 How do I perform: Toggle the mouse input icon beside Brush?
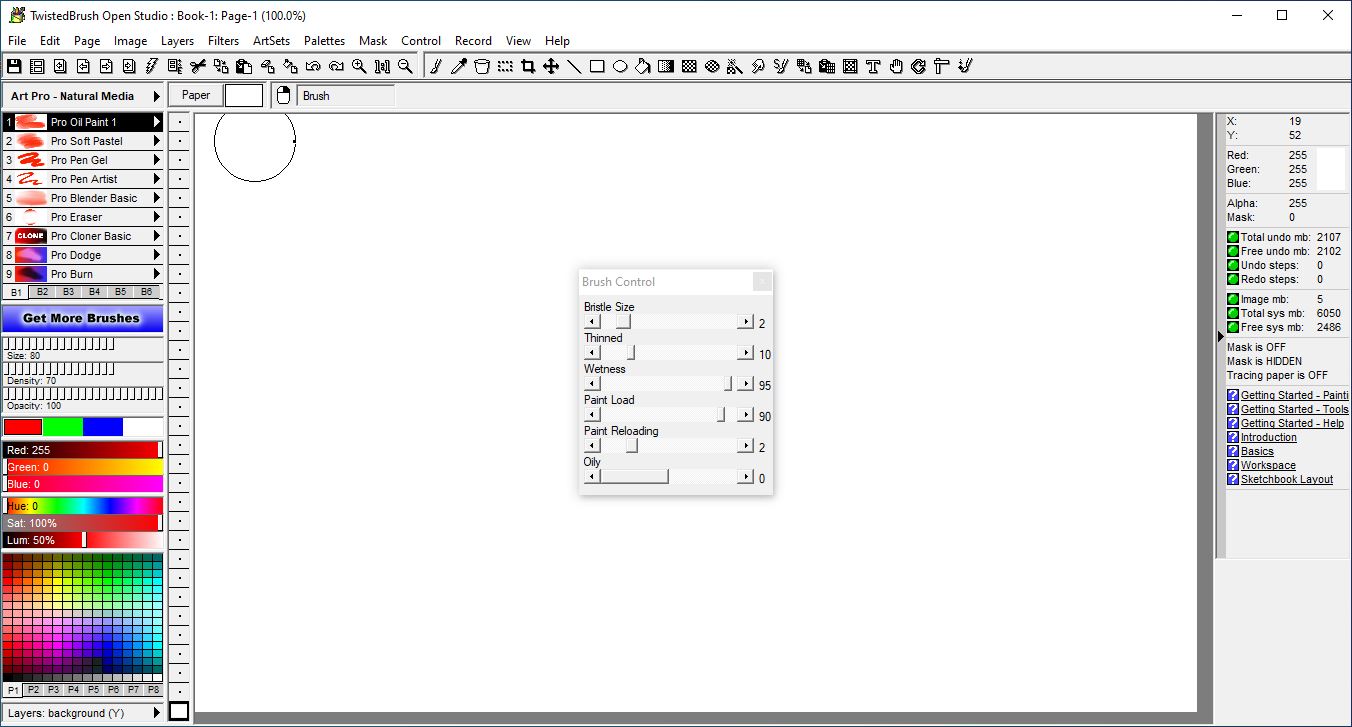click(x=283, y=95)
